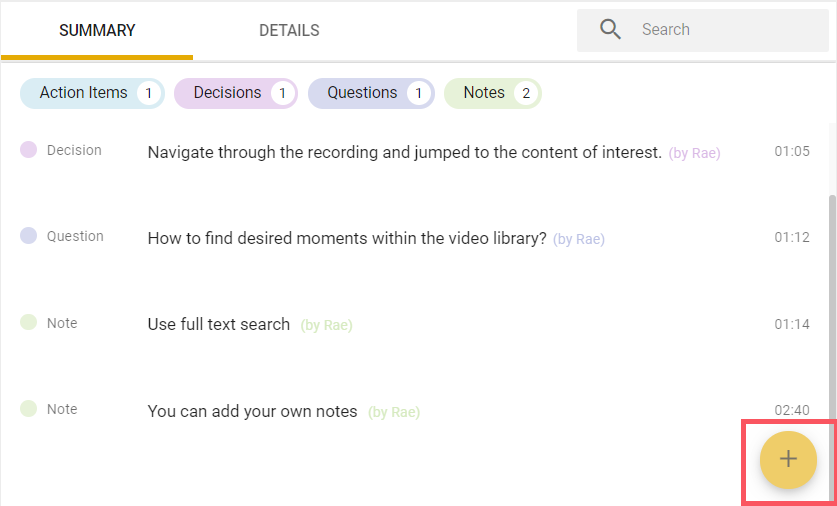The image size is (837, 506).
Task: Open the SUMMARY tab
Action: (97, 30)
